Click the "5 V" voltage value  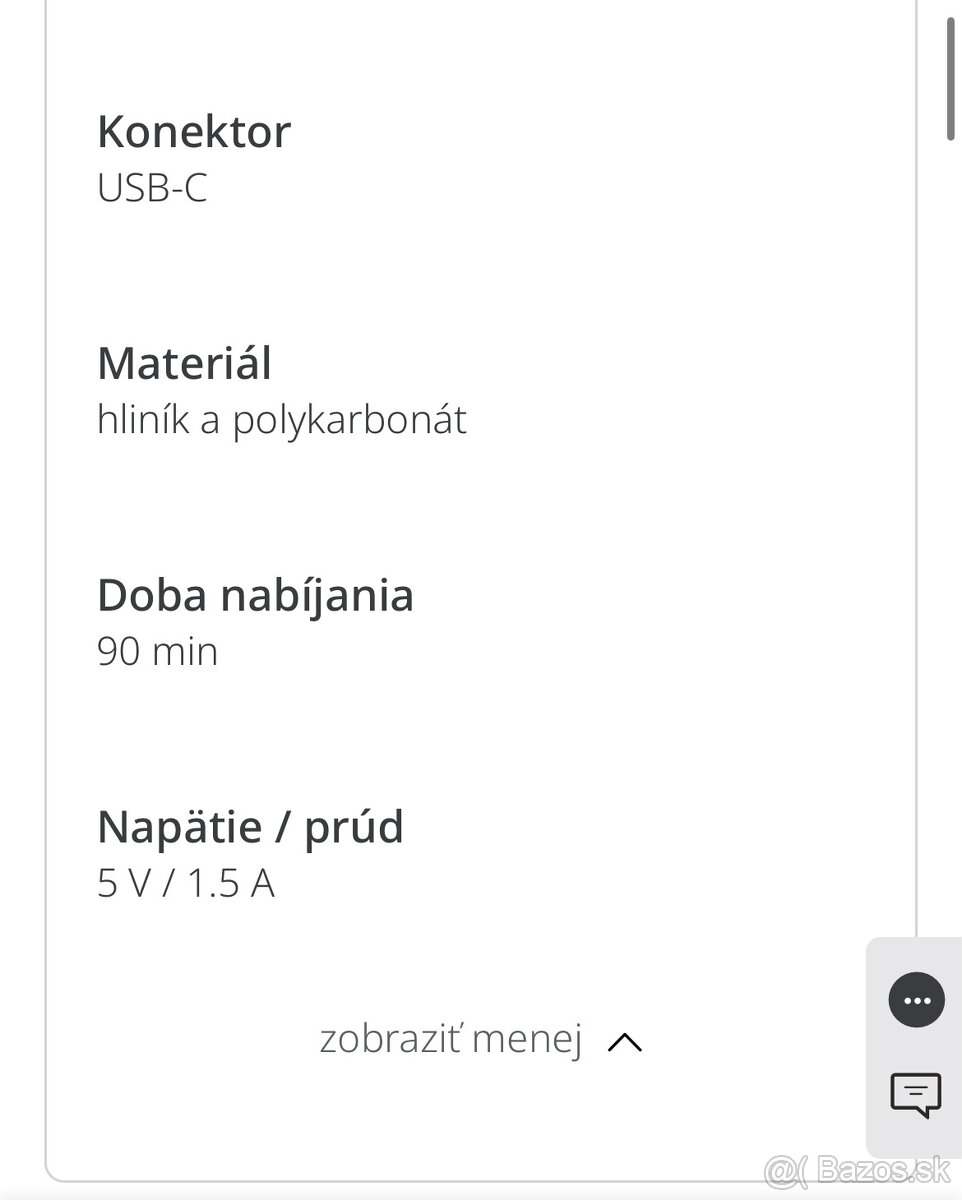coord(121,884)
